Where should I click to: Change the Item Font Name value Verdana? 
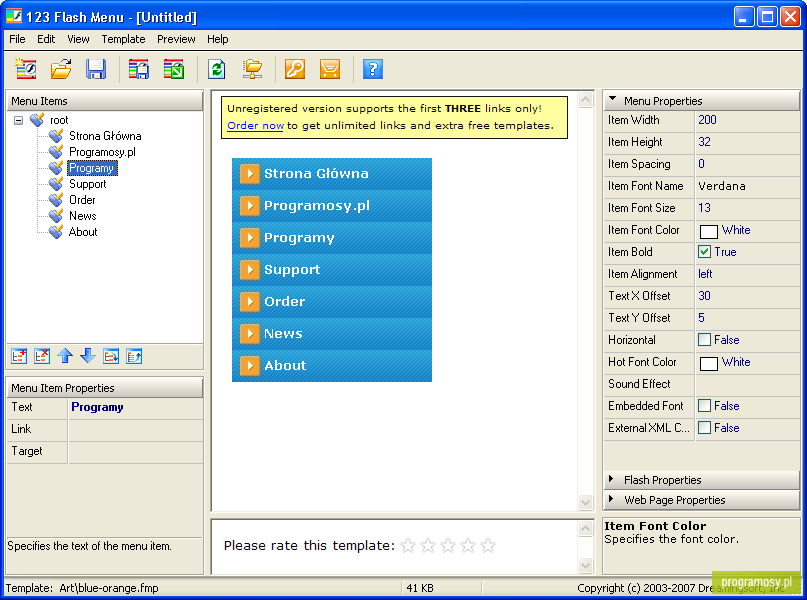point(747,186)
